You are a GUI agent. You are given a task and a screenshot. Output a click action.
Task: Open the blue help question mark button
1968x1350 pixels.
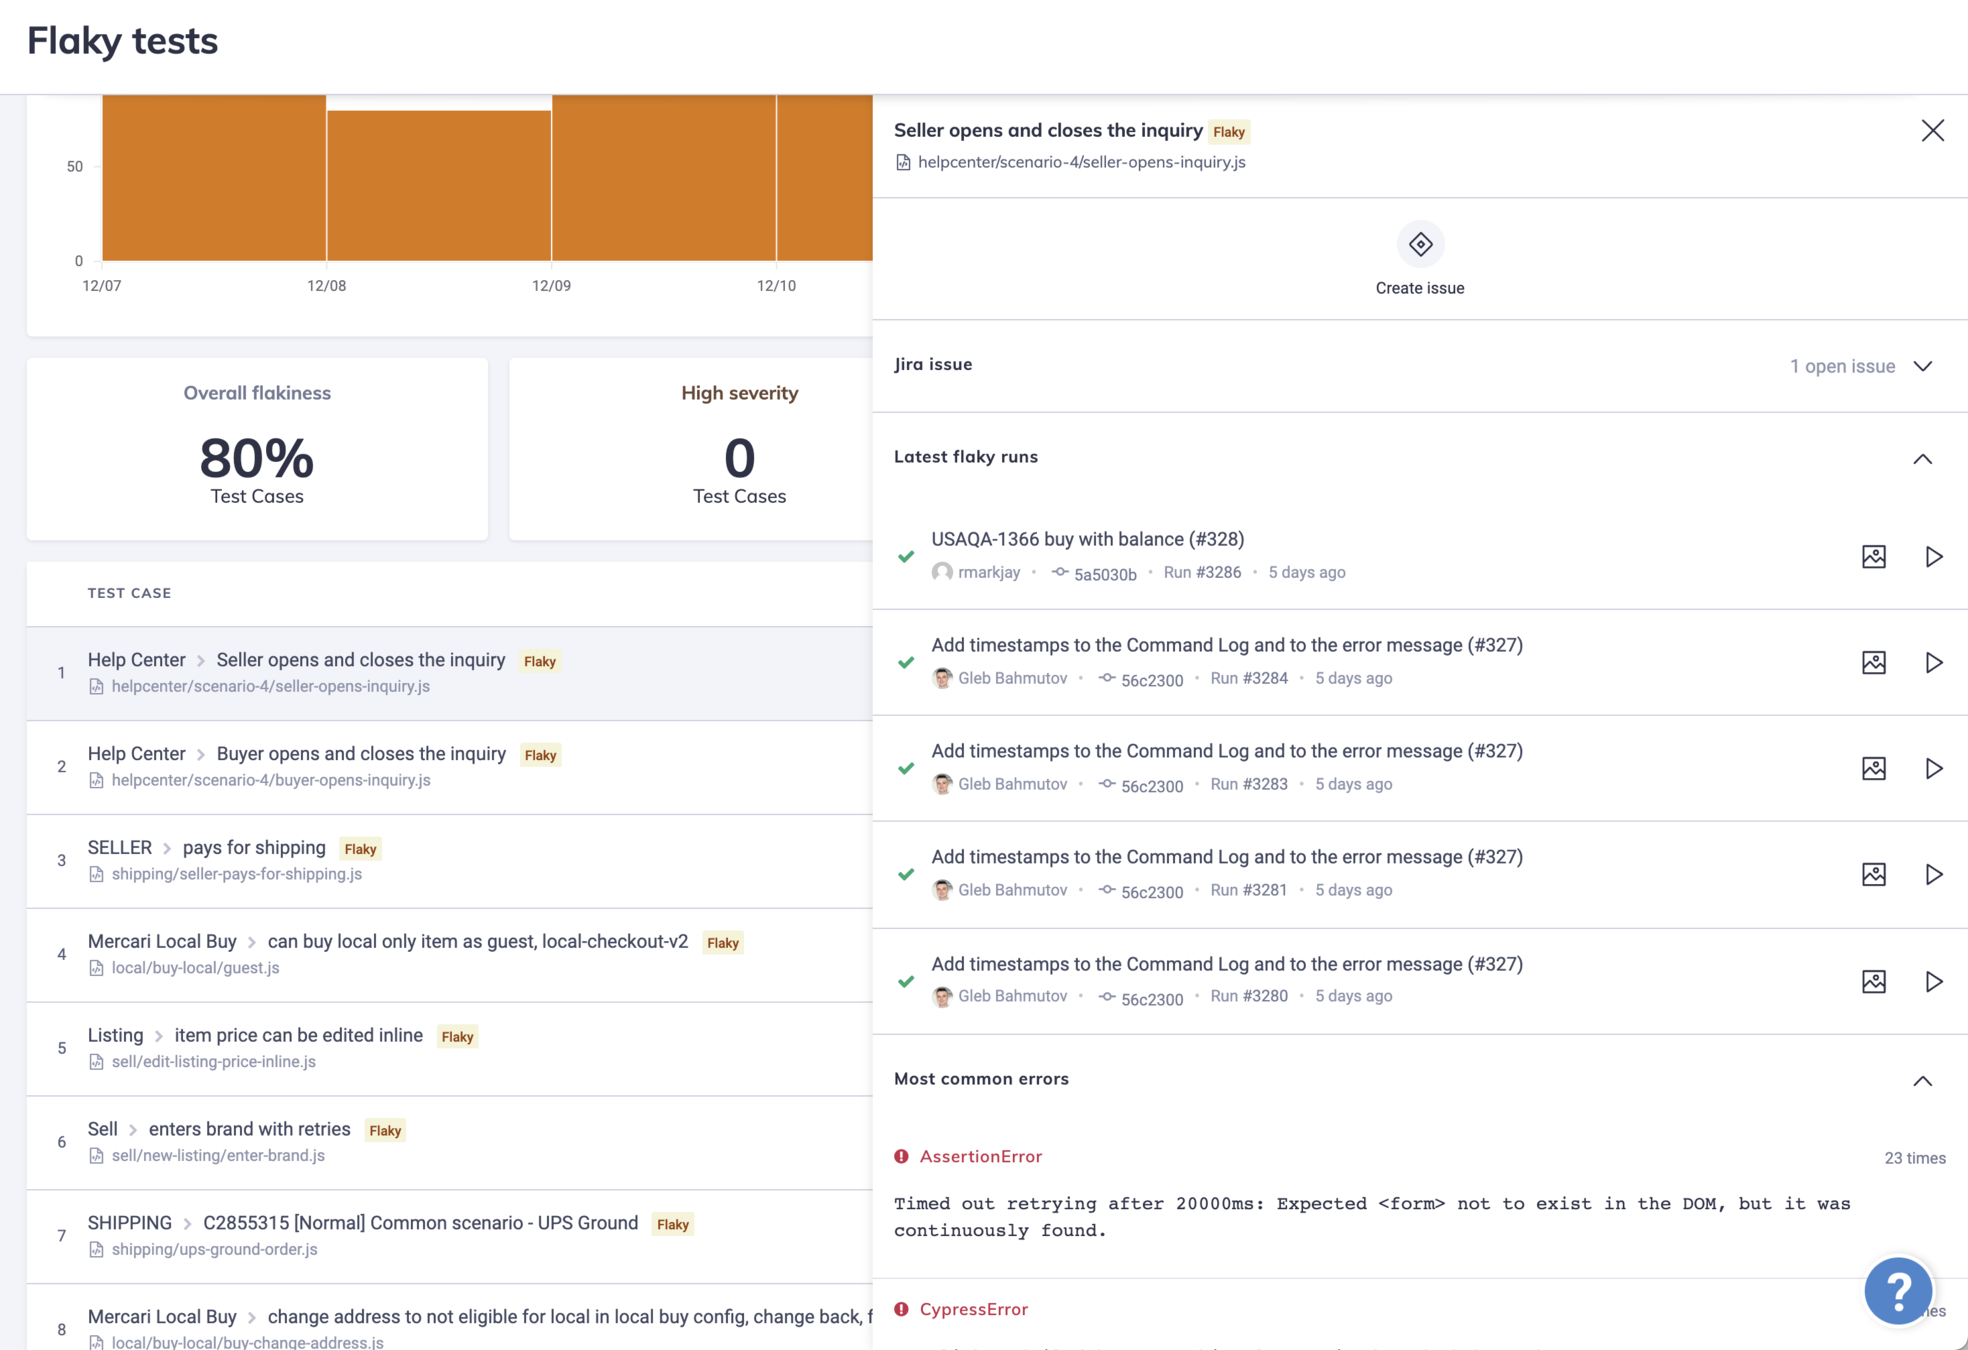pyautogui.click(x=1897, y=1291)
